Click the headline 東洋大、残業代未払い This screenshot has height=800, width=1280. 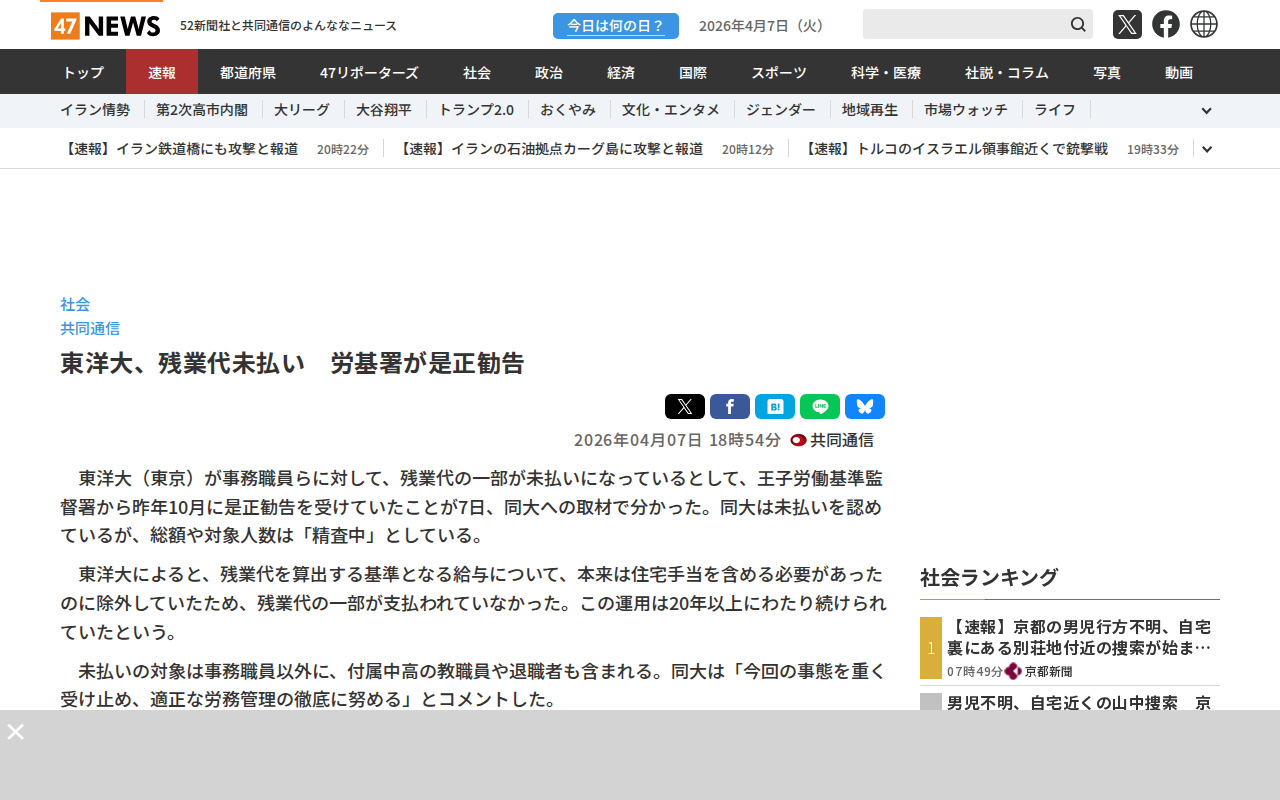point(292,363)
